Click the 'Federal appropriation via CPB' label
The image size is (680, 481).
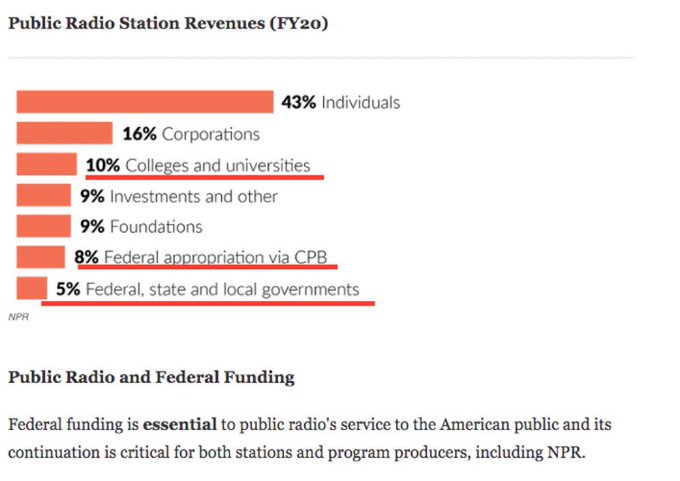pyautogui.click(x=216, y=258)
